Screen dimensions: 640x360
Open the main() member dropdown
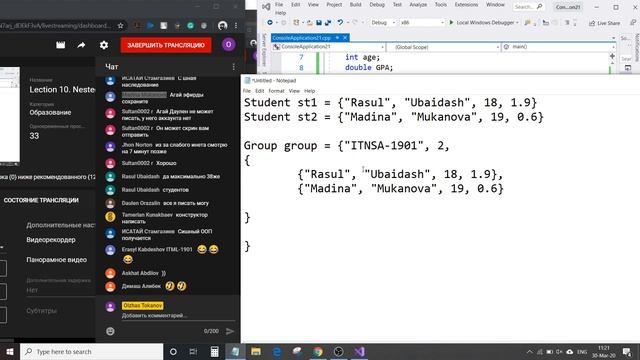click(x=558, y=47)
